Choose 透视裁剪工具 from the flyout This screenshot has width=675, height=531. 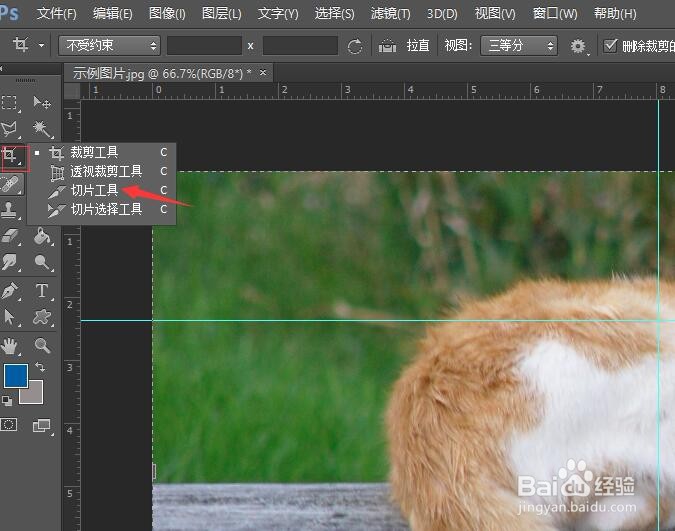click(x=102, y=171)
